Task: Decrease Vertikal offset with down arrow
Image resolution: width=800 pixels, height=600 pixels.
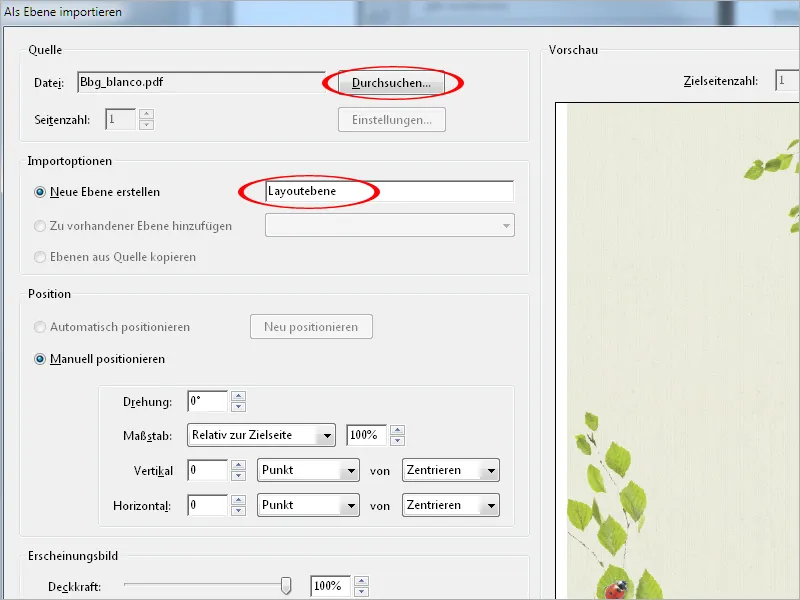Action: [238, 476]
